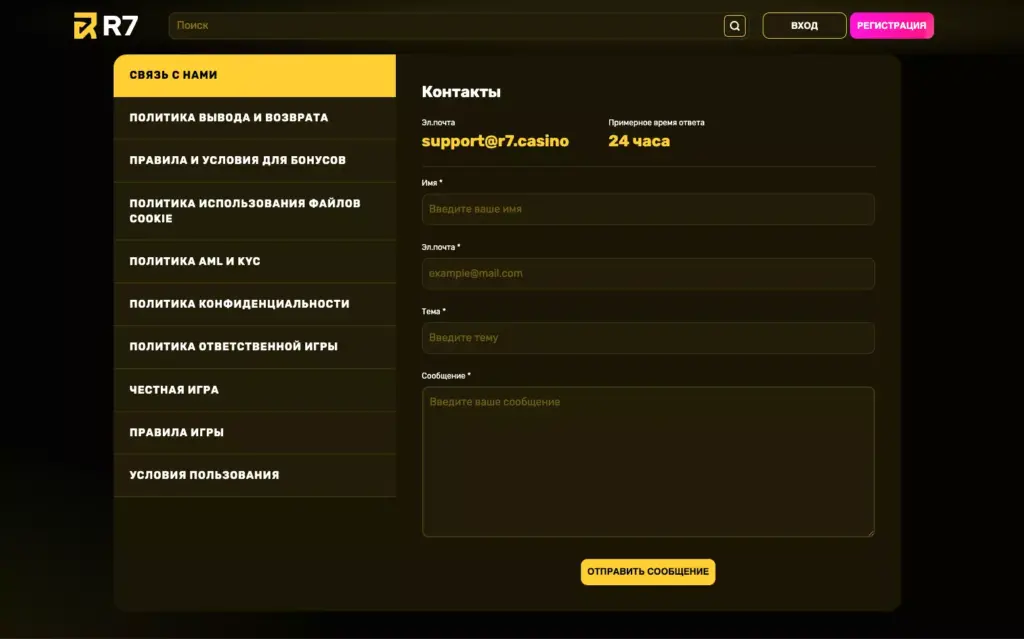This screenshot has height=639, width=1024.
Task: Select ПОЛИТИКА AML И KYC
Action: tap(255, 261)
